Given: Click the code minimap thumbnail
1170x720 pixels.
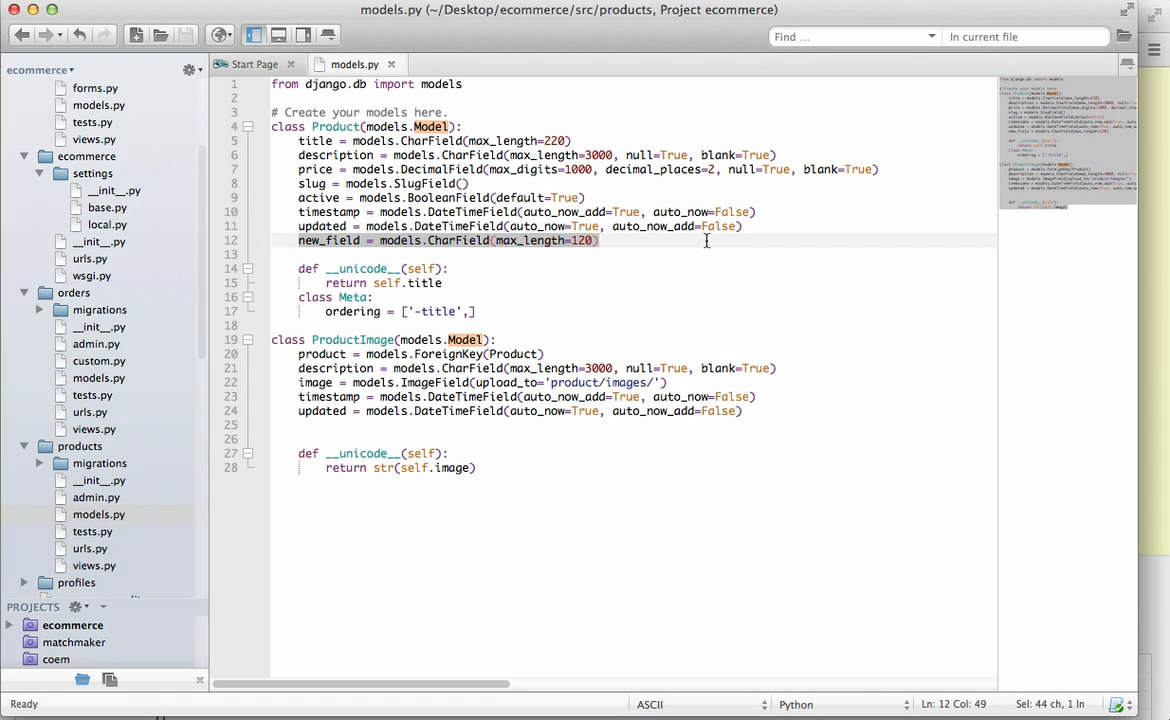Looking at the screenshot, I should click(x=1068, y=143).
